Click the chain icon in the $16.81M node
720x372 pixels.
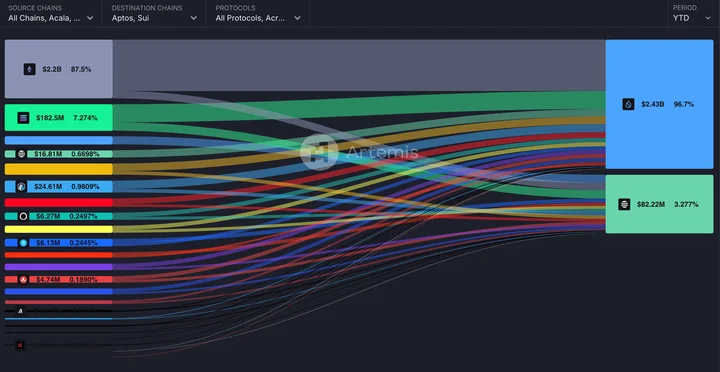pyautogui.click(x=22, y=154)
